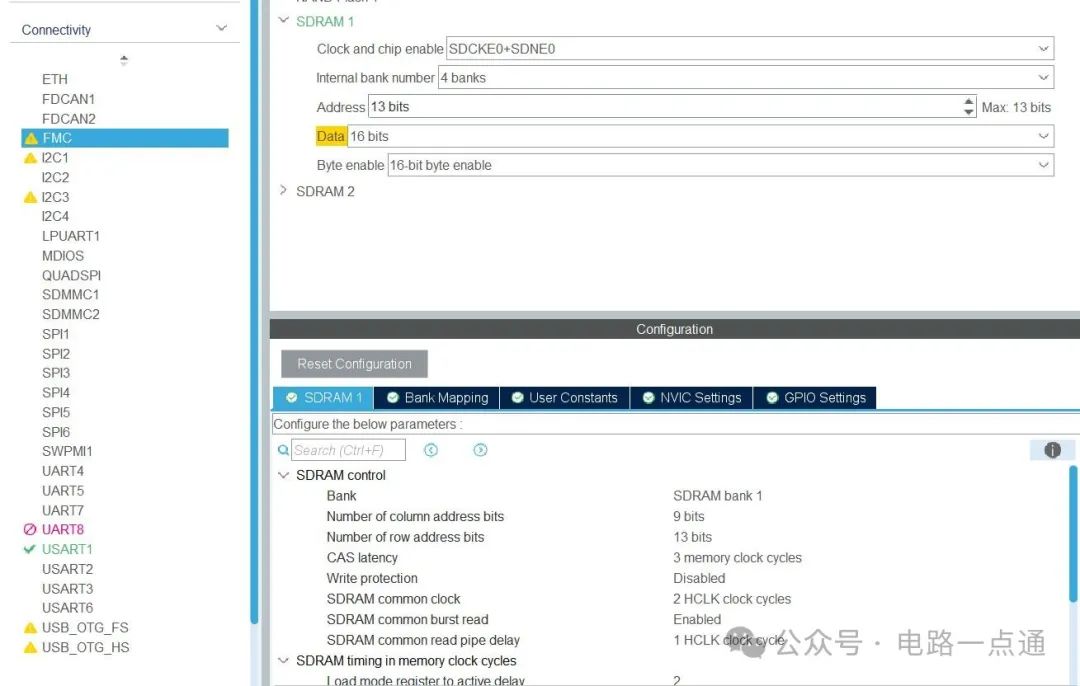1080x686 pixels.
Task: Click the warning icon beside USB_OTG_HS
Action: 30,647
